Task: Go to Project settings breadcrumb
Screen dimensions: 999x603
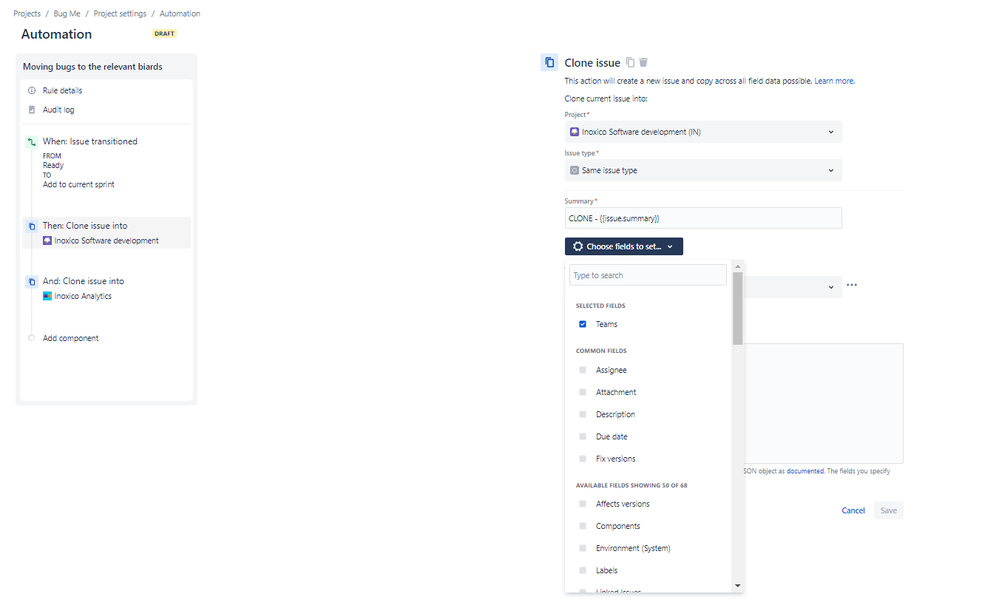Action: coord(120,13)
